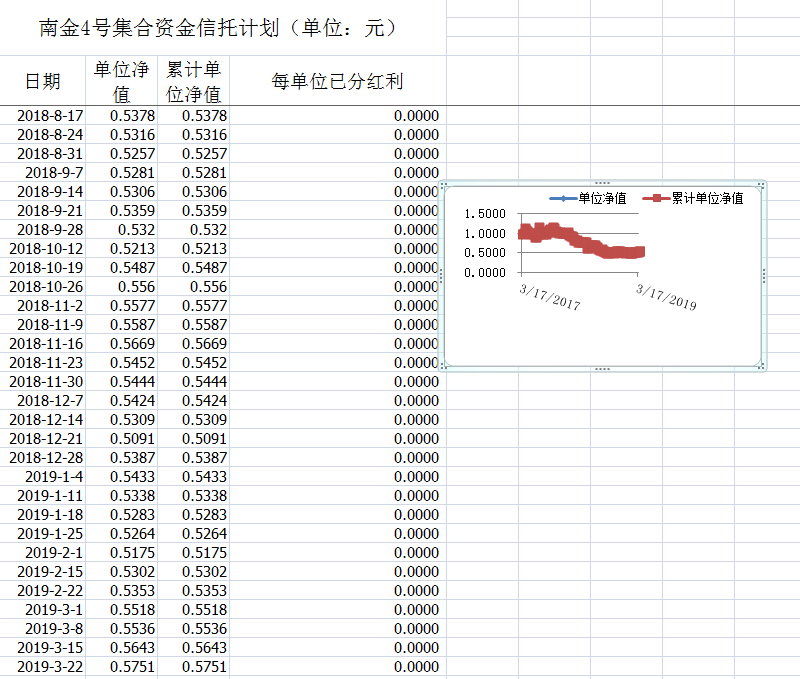The width and height of the screenshot is (800, 679).
Task: Click the 0.0000 dividend cell for 2018-8-17
Action: tap(337, 116)
